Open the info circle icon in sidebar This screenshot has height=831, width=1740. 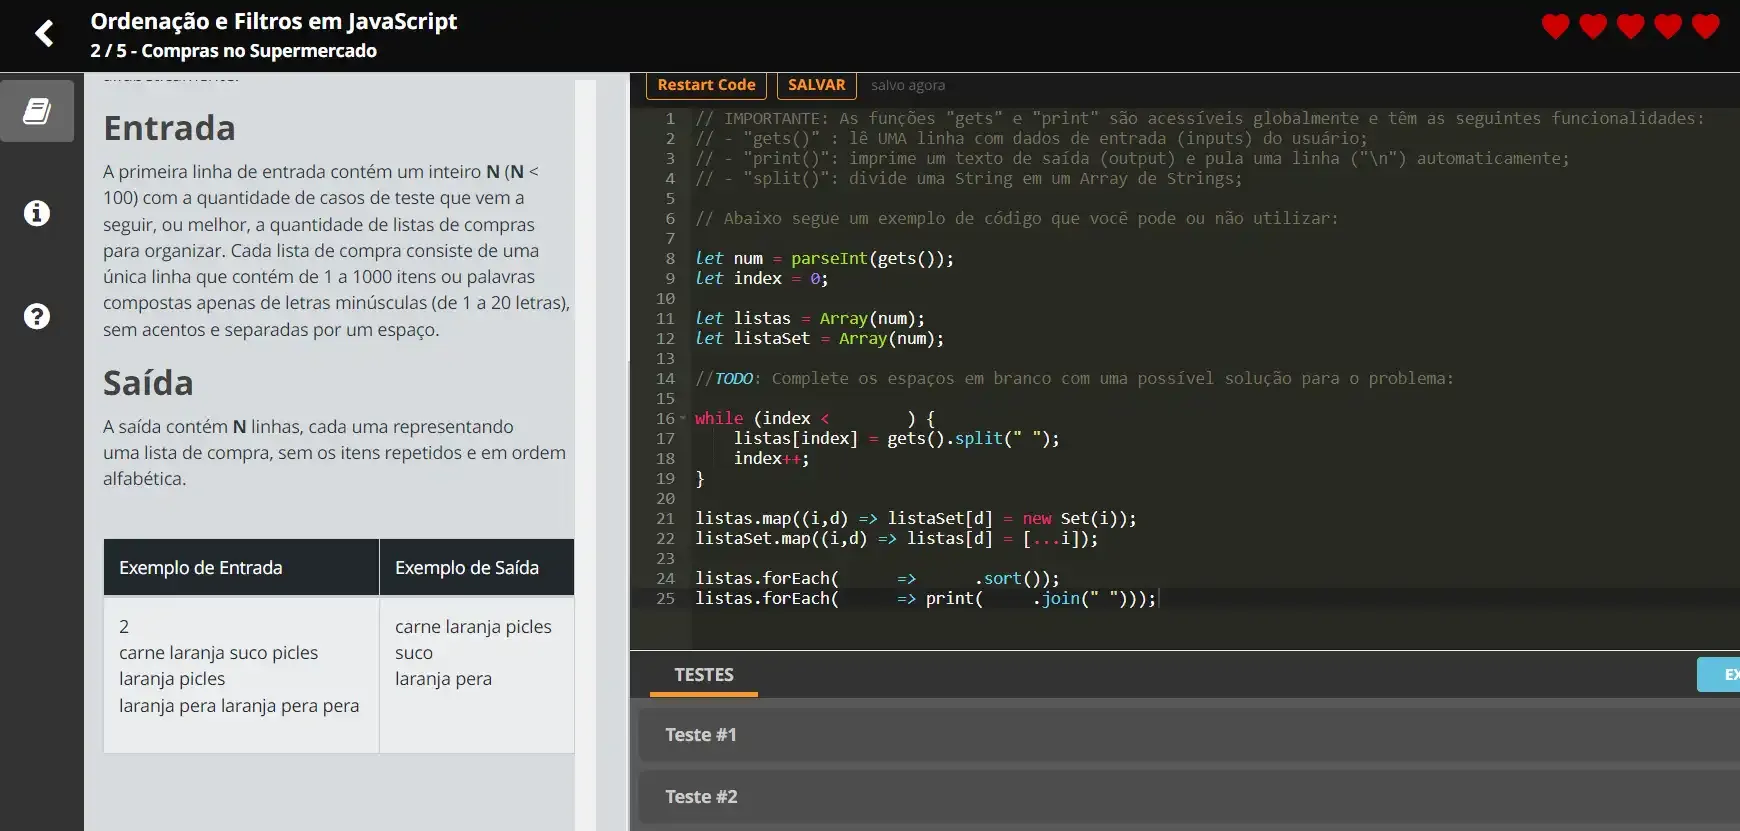click(x=37, y=213)
